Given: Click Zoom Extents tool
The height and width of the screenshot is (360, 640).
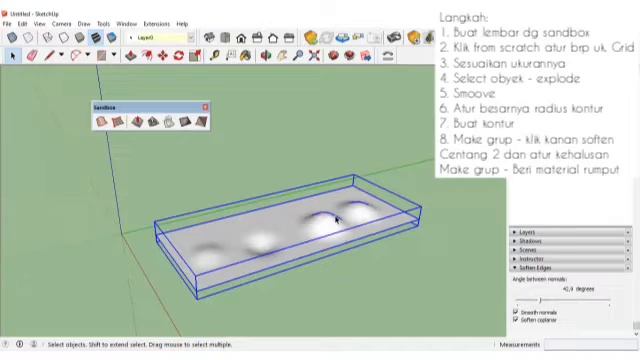Looking at the screenshot, I should (314, 56).
